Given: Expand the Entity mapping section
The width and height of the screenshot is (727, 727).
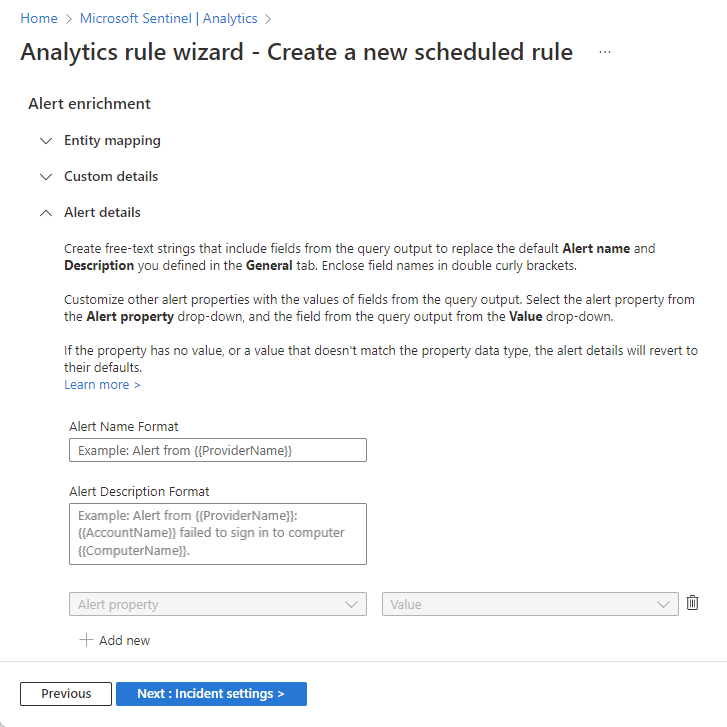Looking at the screenshot, I should click(112, 141).
